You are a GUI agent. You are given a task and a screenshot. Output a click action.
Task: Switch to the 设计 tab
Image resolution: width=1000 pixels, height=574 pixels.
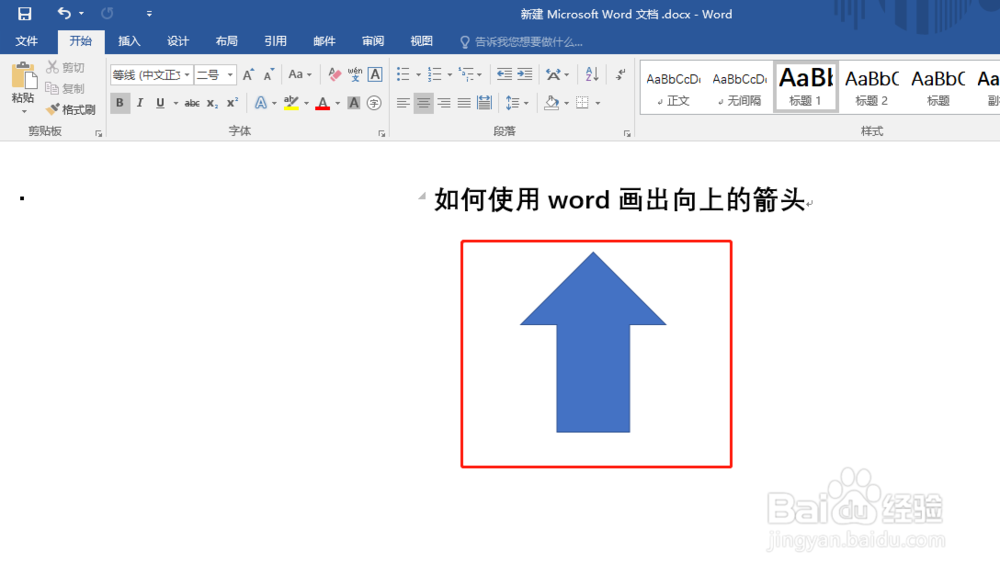click(178, 41)
